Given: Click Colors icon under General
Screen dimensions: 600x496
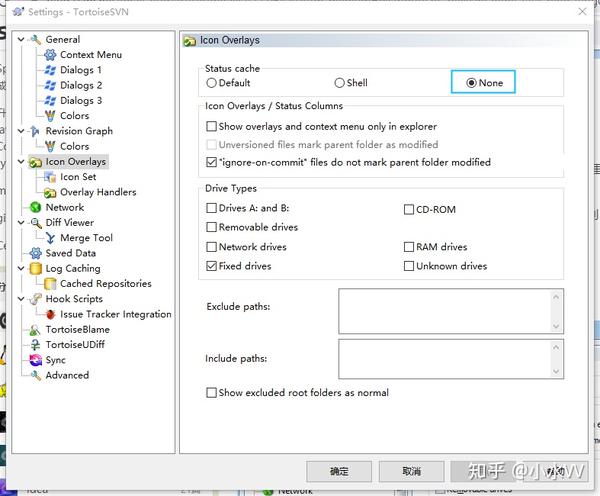Looking at the screenshot, I should click(50, 116).
